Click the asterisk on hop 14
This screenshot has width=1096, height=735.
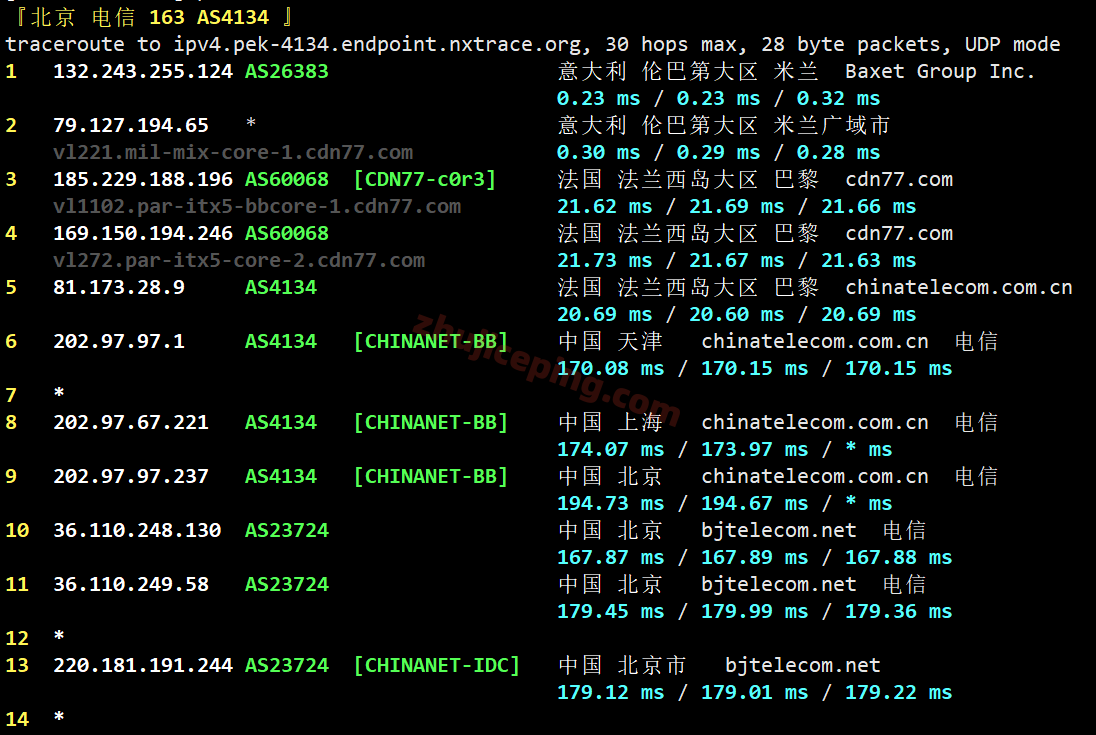coord(59,716)
